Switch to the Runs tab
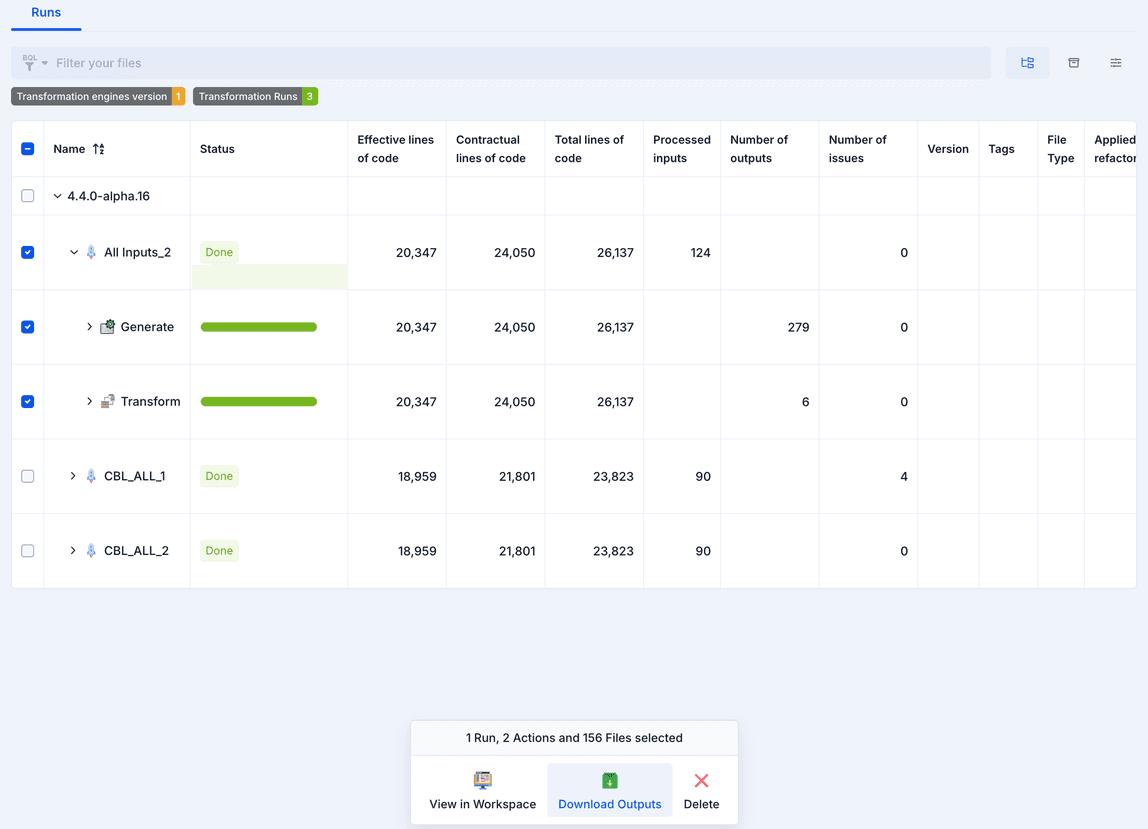This screenshot has width=1148, height=829. (44, 14)
